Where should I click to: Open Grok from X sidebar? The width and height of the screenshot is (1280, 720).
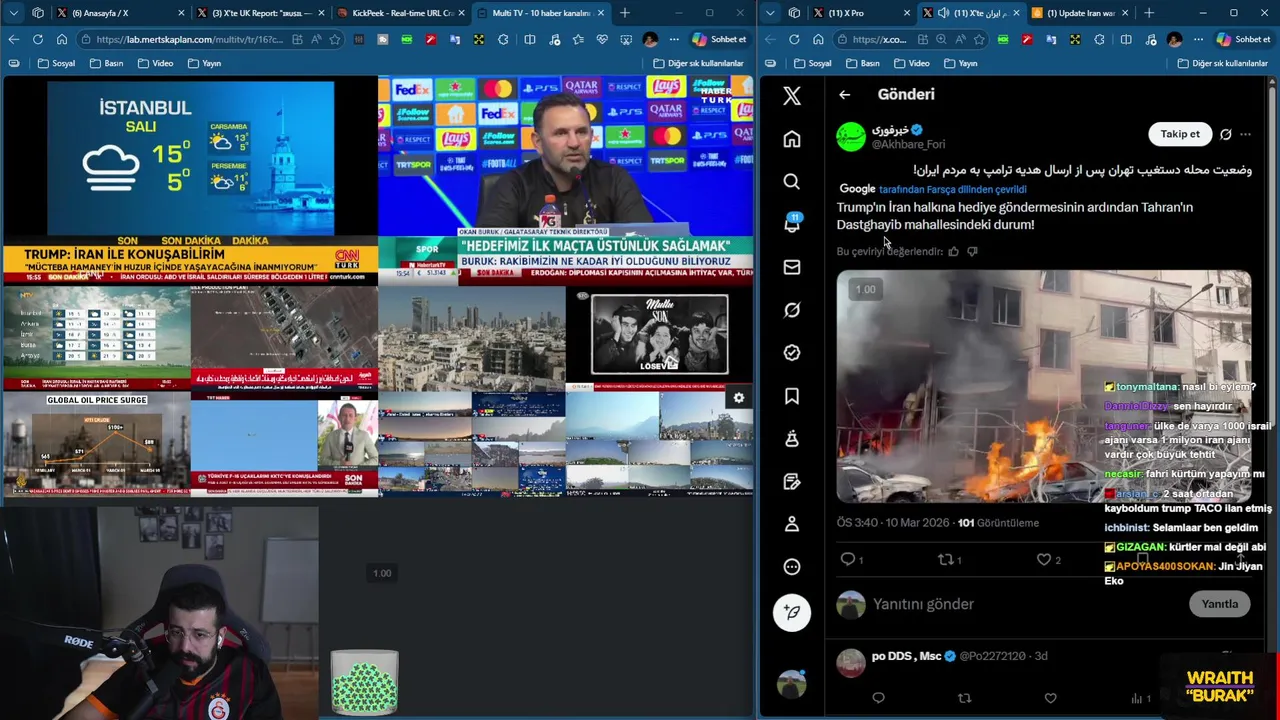[x=792, y=310]
